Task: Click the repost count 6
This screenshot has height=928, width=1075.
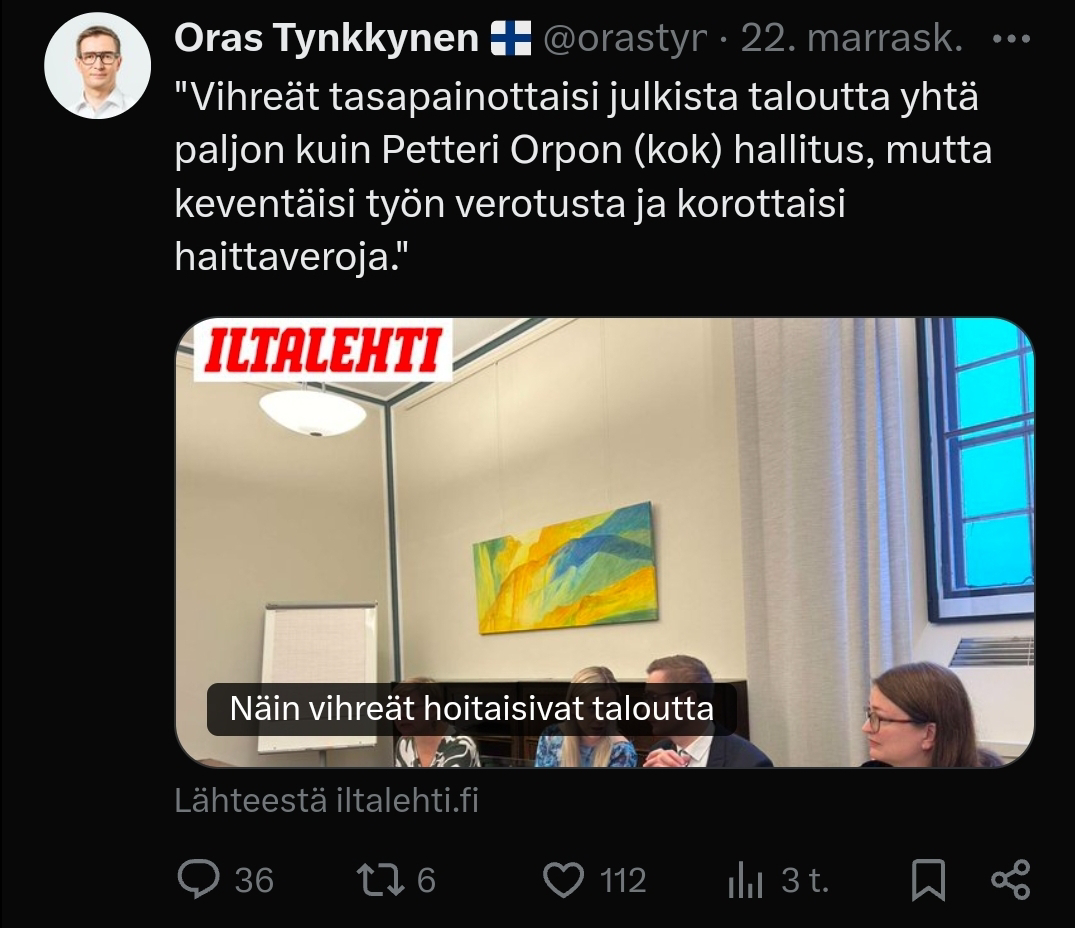Action: 426,881
